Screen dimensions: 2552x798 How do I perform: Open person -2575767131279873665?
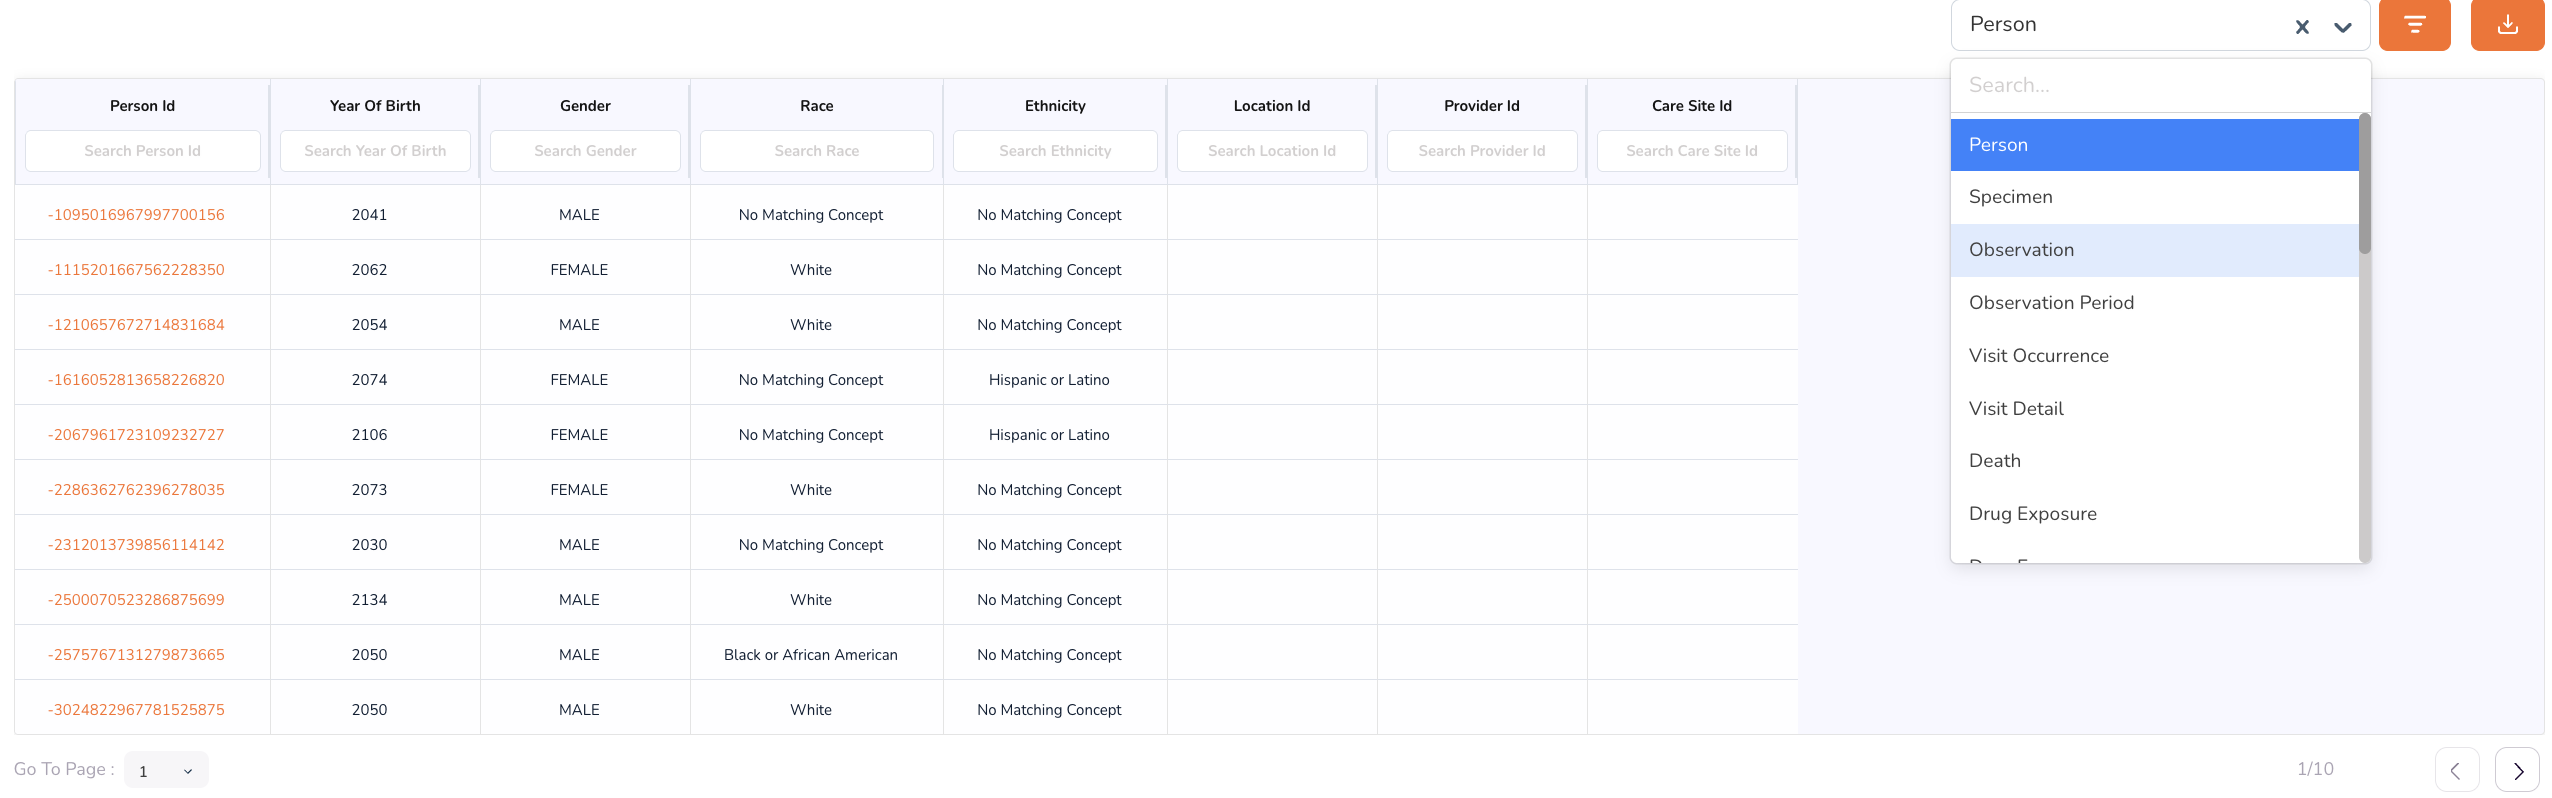[x=136, y=655]
